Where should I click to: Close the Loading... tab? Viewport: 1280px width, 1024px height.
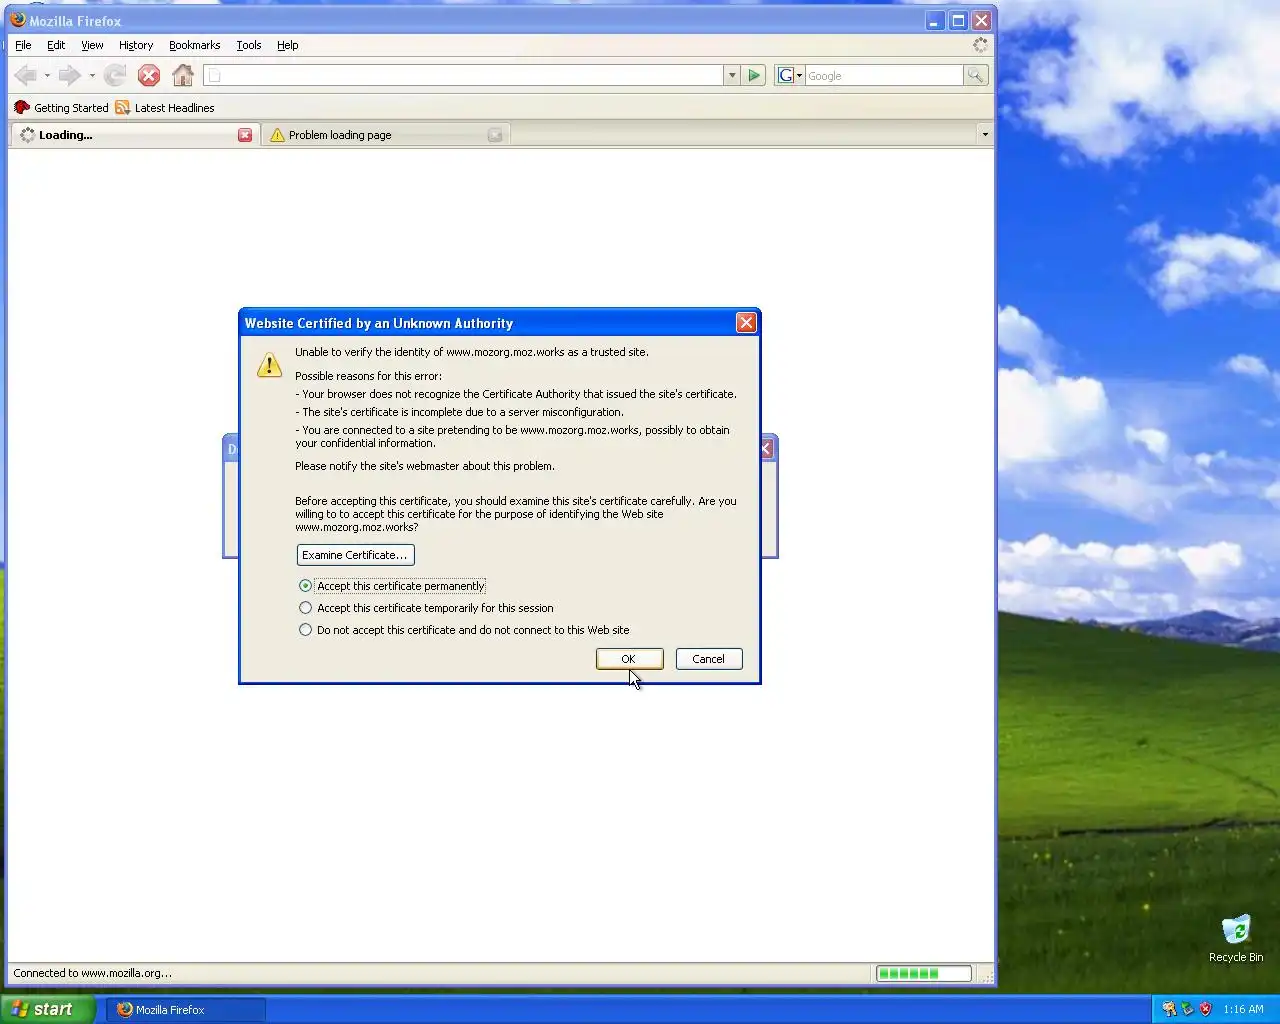click(x=245, y=135)
